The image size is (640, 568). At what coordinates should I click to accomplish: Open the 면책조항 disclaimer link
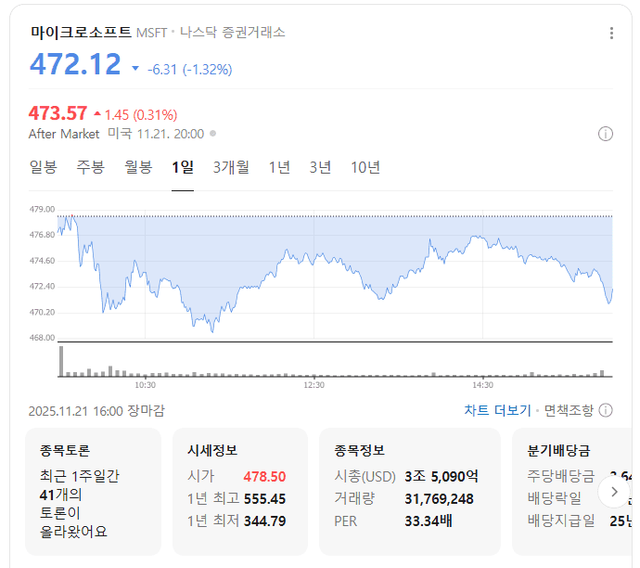pyautogui.click(x=568, y=410)
